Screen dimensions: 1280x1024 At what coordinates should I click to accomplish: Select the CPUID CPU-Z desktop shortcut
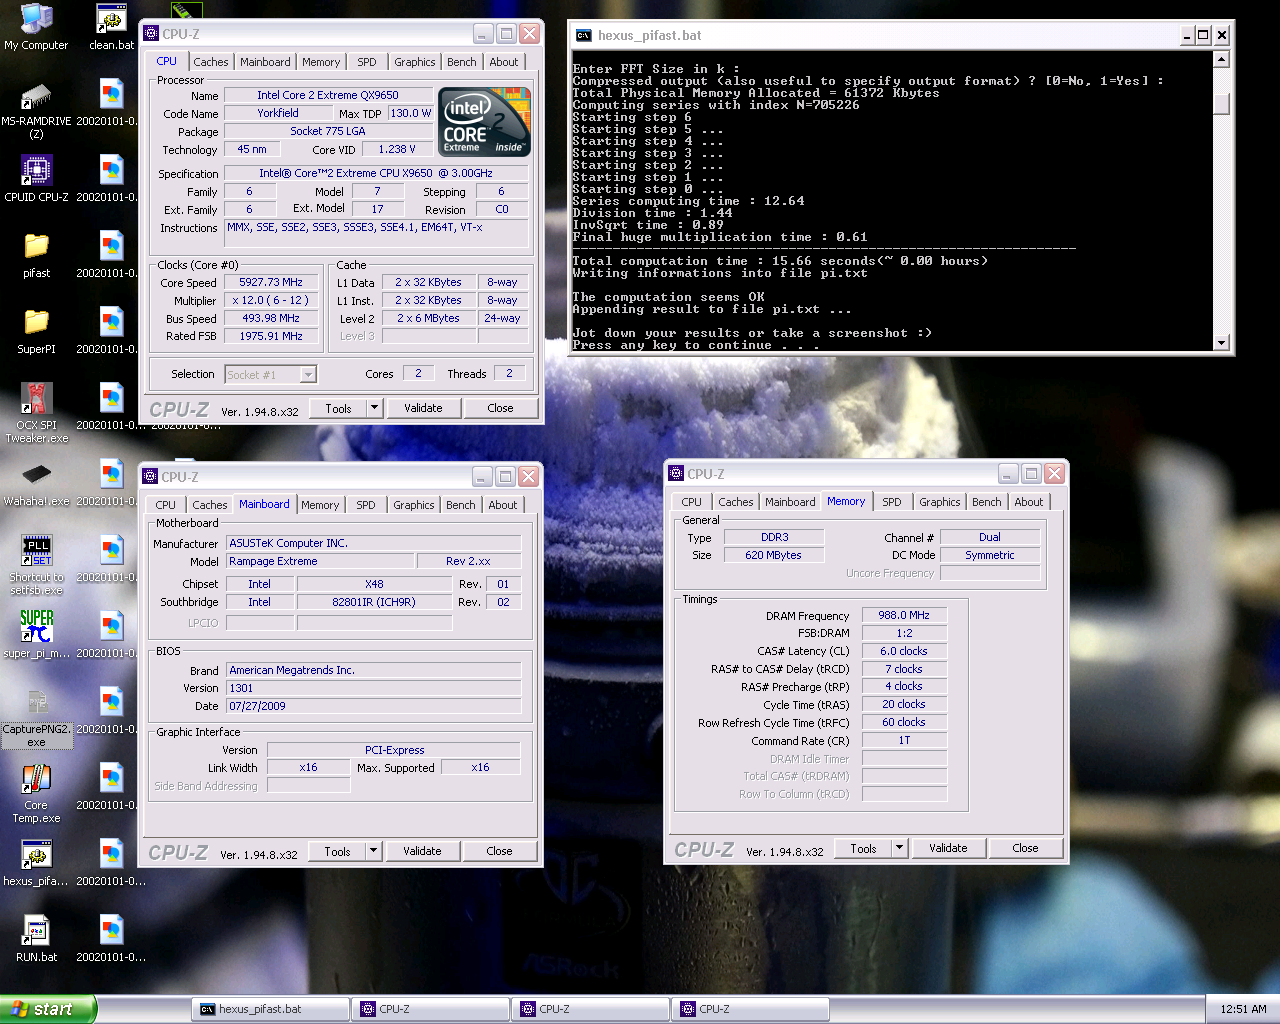pyautogui.click(x=36, y=179)
